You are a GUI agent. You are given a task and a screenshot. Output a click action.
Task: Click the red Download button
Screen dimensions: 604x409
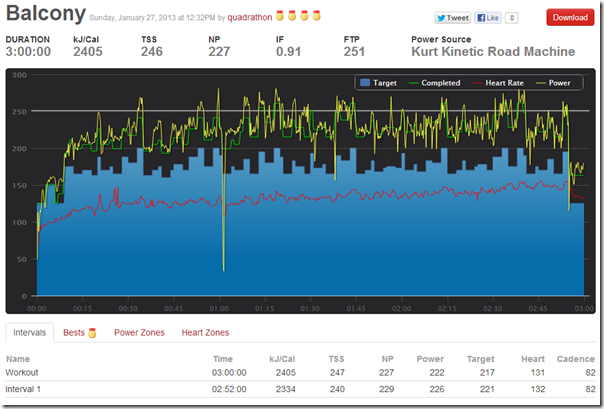[x=570, y=17]
